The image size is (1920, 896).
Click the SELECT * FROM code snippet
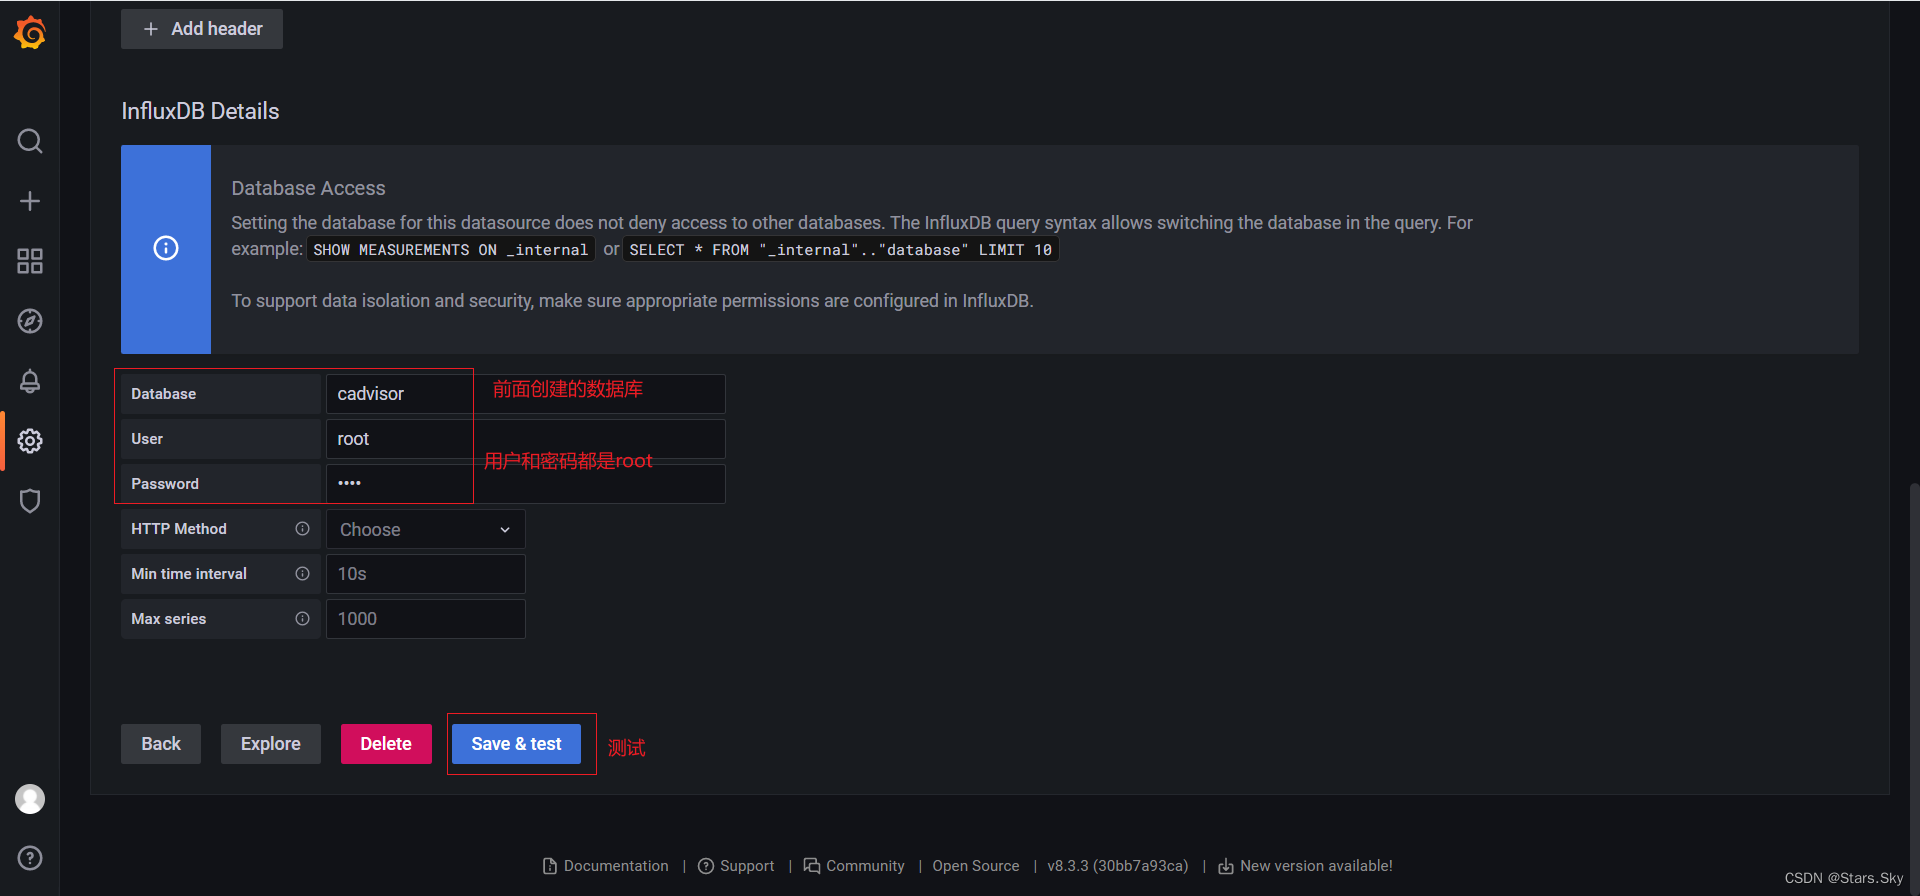(x=841, y=250)
